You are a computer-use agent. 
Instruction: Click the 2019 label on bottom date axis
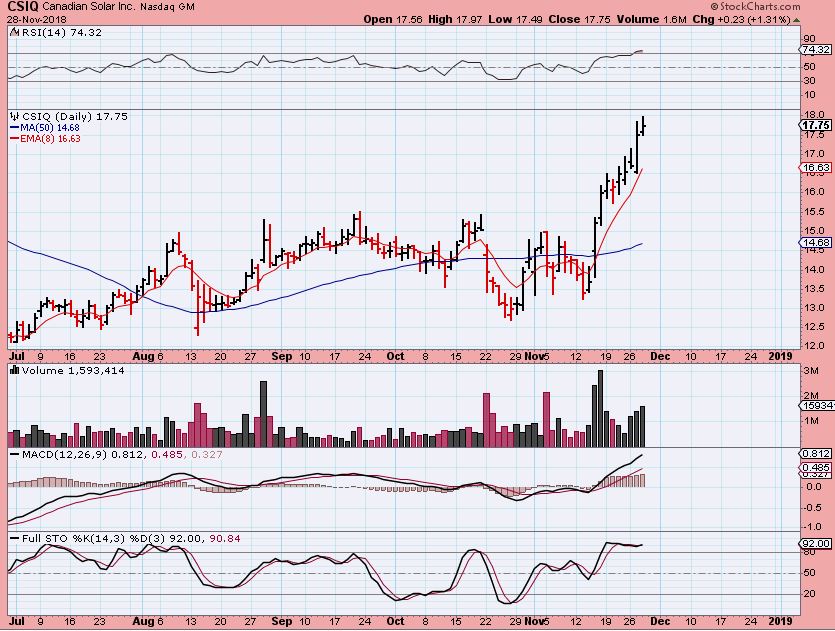[x=781, y=621]
